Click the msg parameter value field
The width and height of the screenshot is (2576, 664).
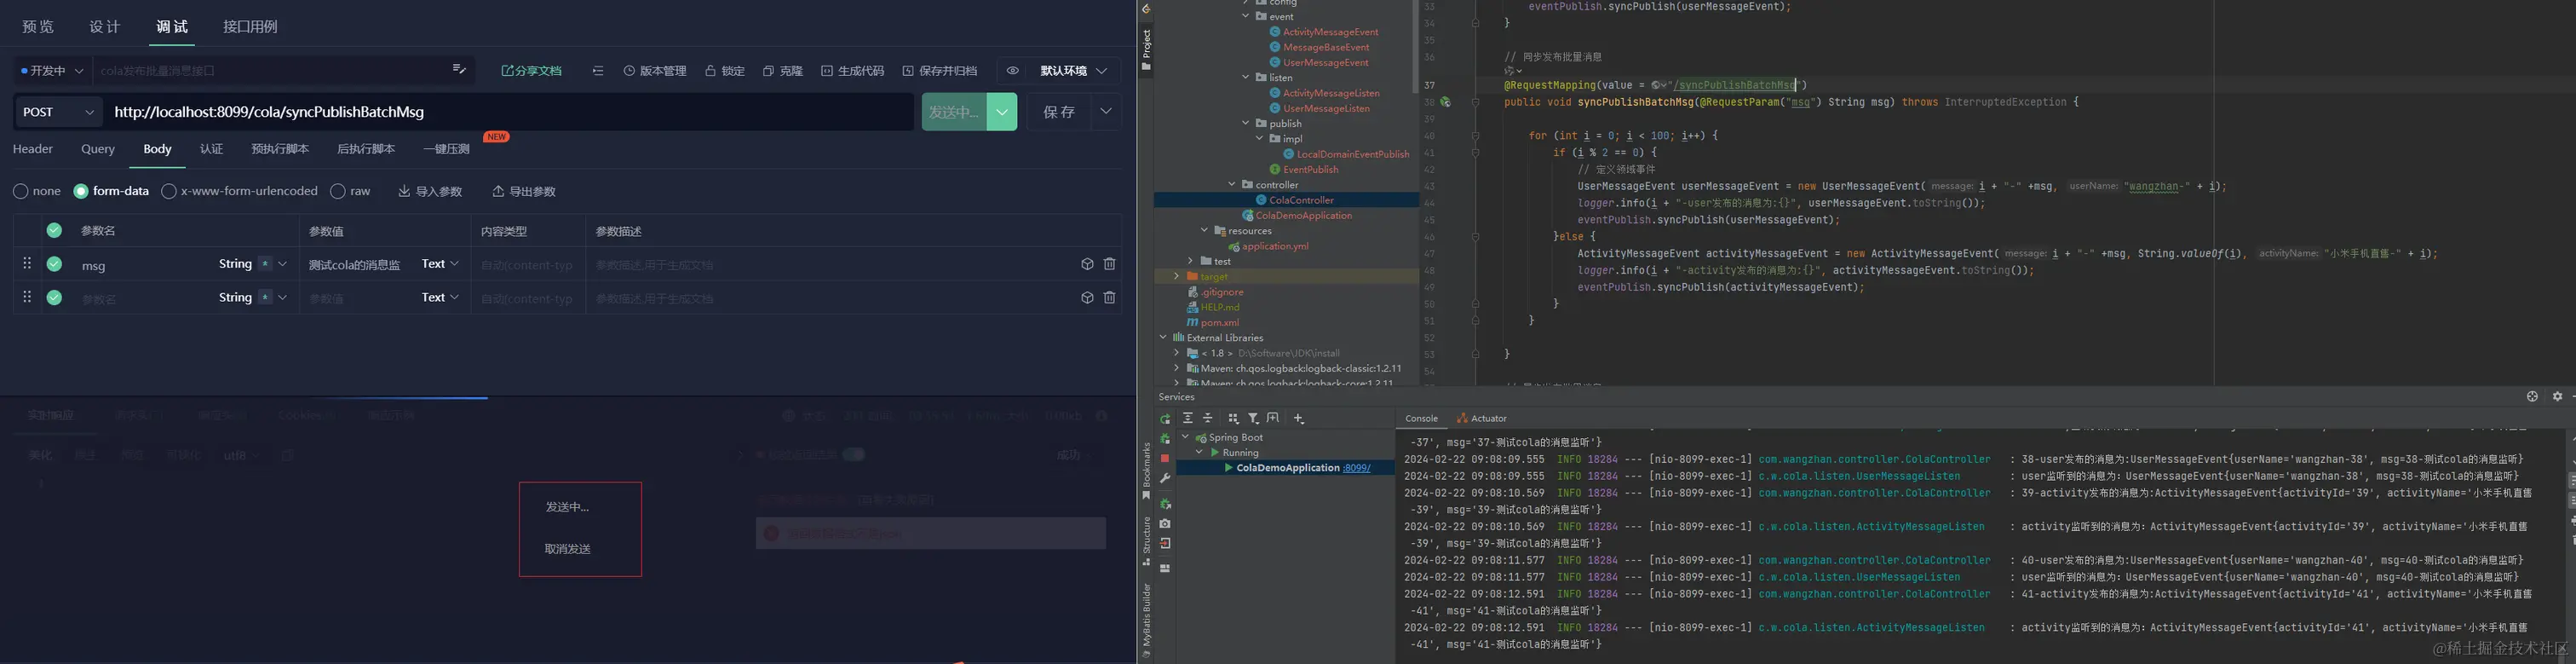click(x=354, y=265)
